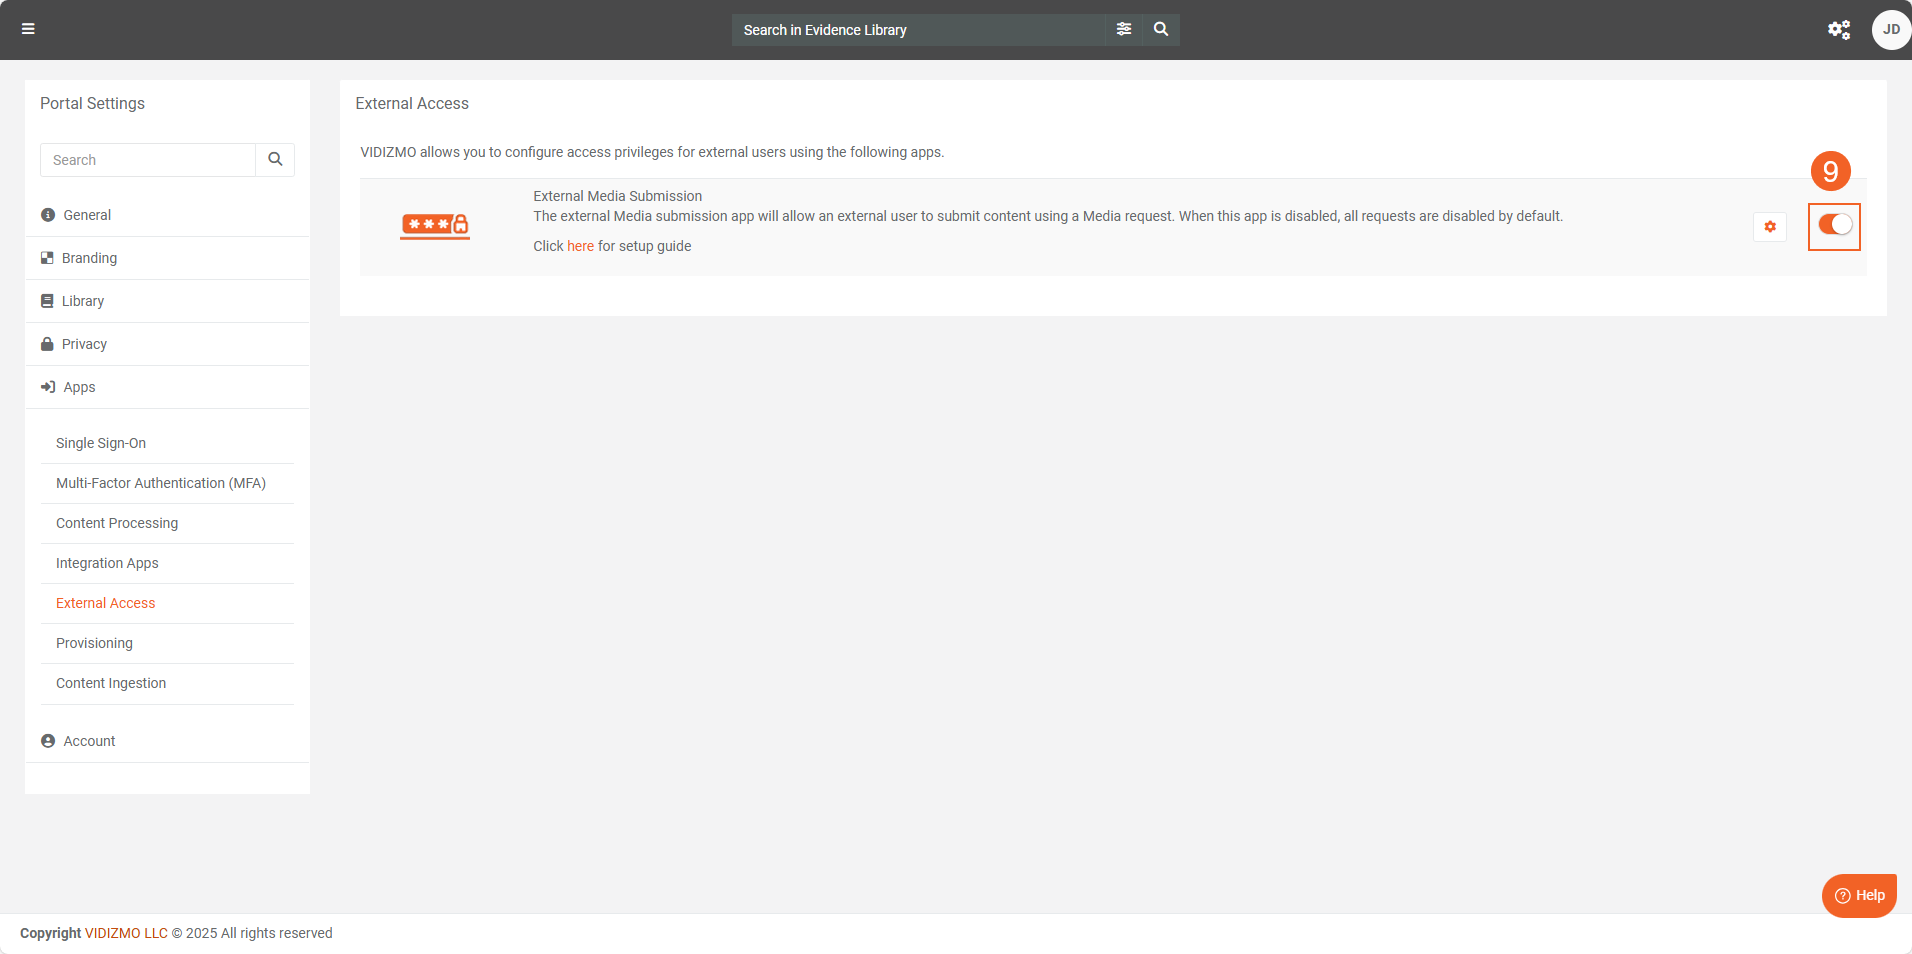Select Multi-Factor Authentication (MFA) option
Screen dimensions: 1912x954
click(161, 483)
